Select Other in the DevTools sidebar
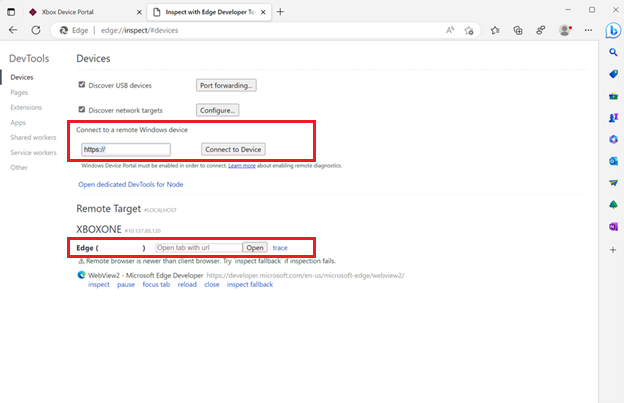624x403 pixels. tap(19, 167)
